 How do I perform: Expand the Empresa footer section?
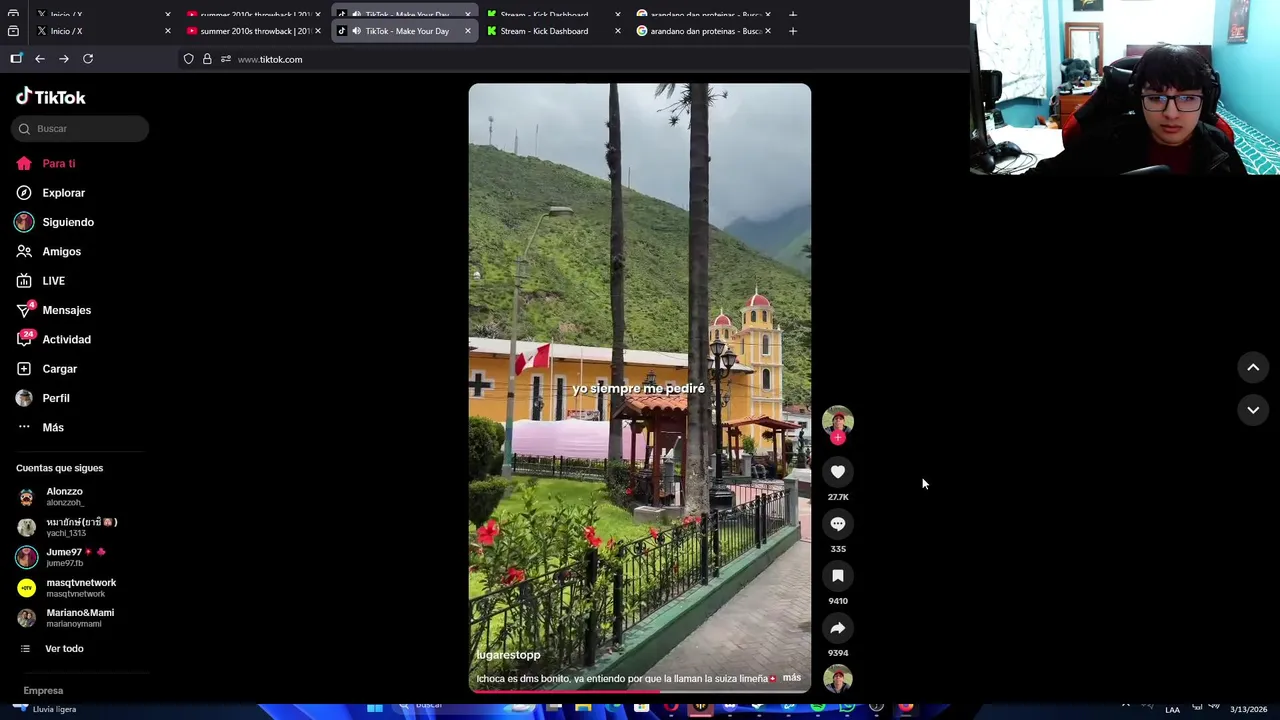click(x=43, y=690)
